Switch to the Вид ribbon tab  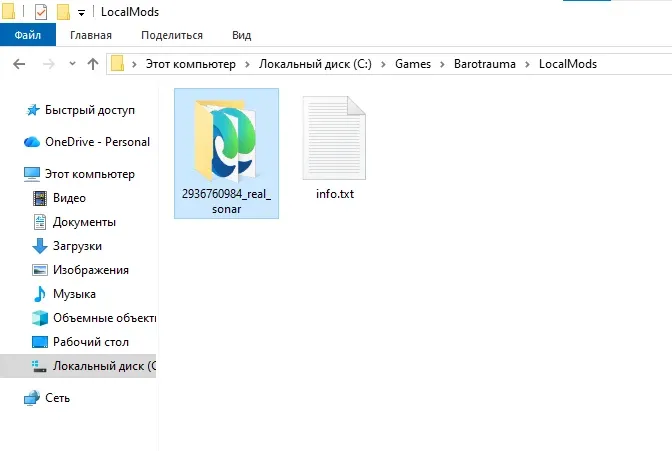point(241,35)
